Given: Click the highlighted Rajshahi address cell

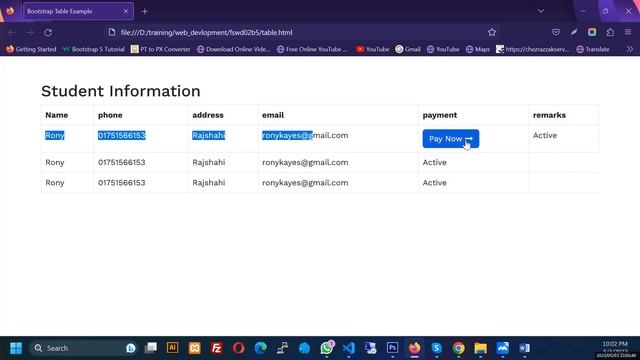Looking at the screenshot, I should pyautogui.click(x=209, y=136).
